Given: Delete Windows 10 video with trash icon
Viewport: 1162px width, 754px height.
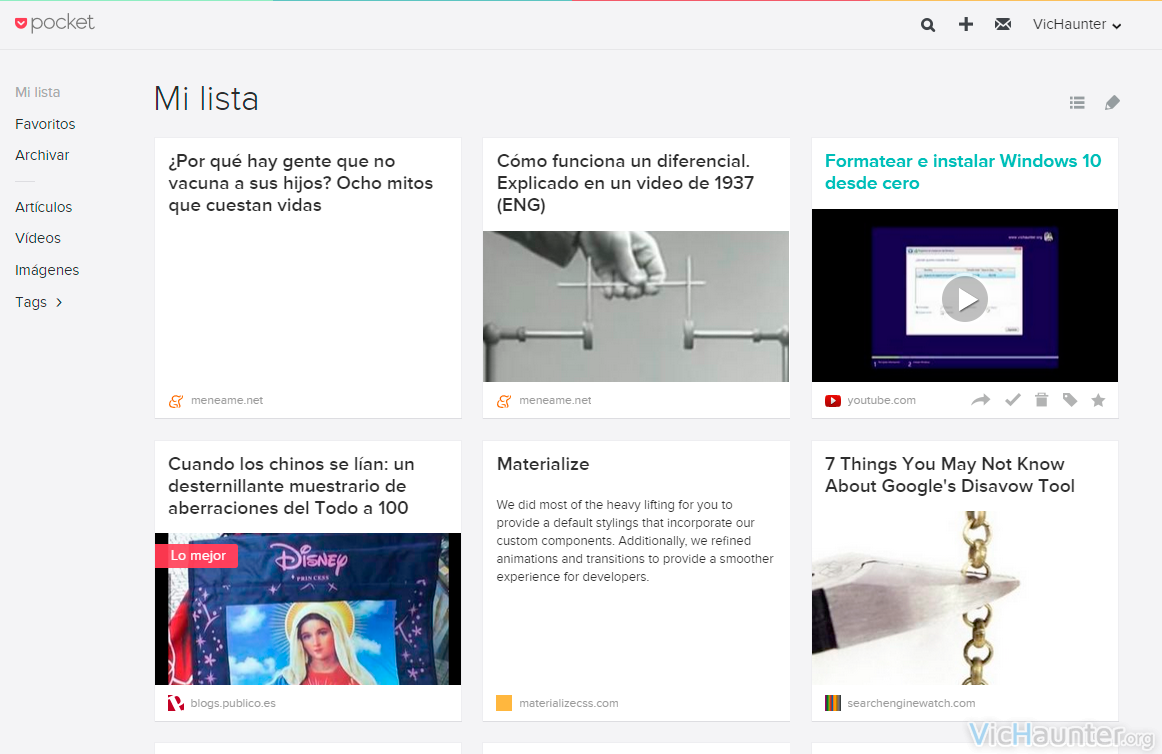Looking at the screenshot, I should click(x=1042, y=400).
